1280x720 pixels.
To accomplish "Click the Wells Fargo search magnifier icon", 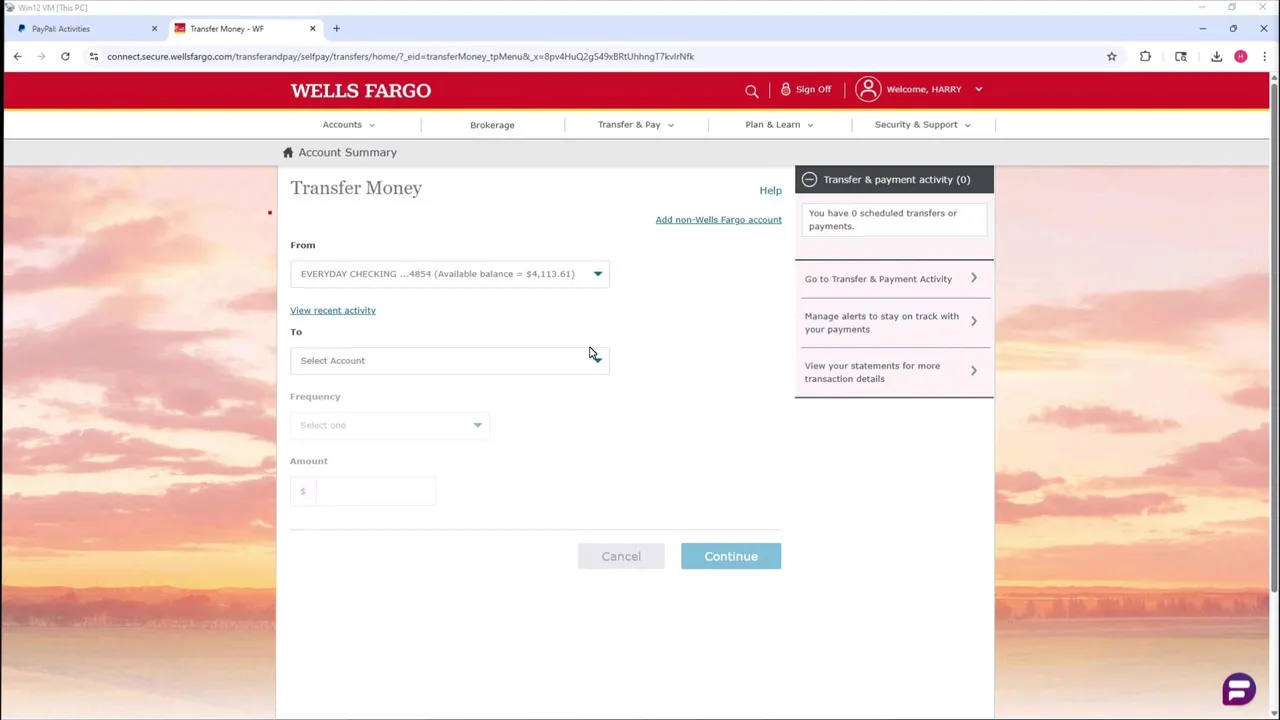I will pos(752,90).
